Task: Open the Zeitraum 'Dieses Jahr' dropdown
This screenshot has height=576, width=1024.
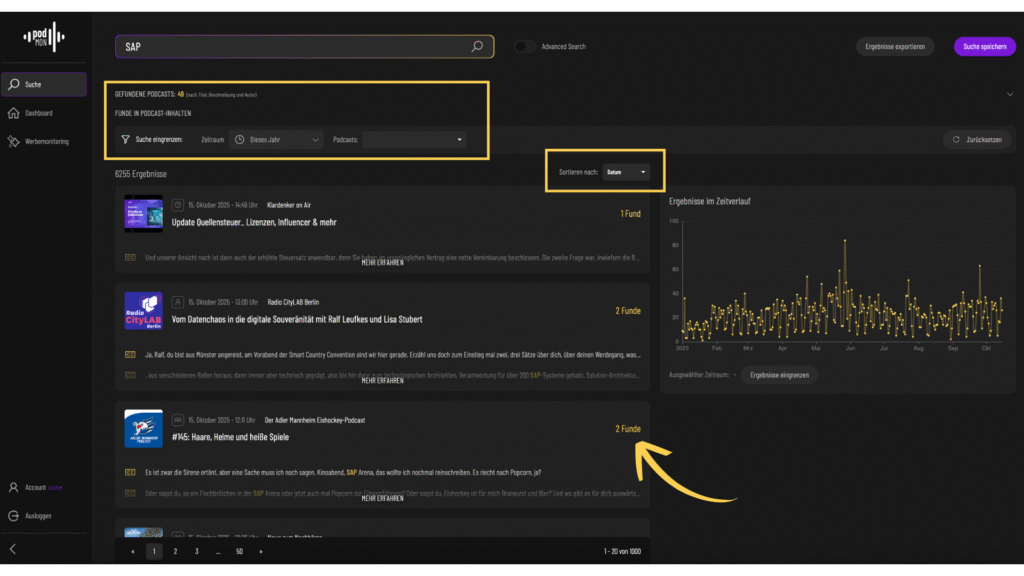Action: [277, 140]
